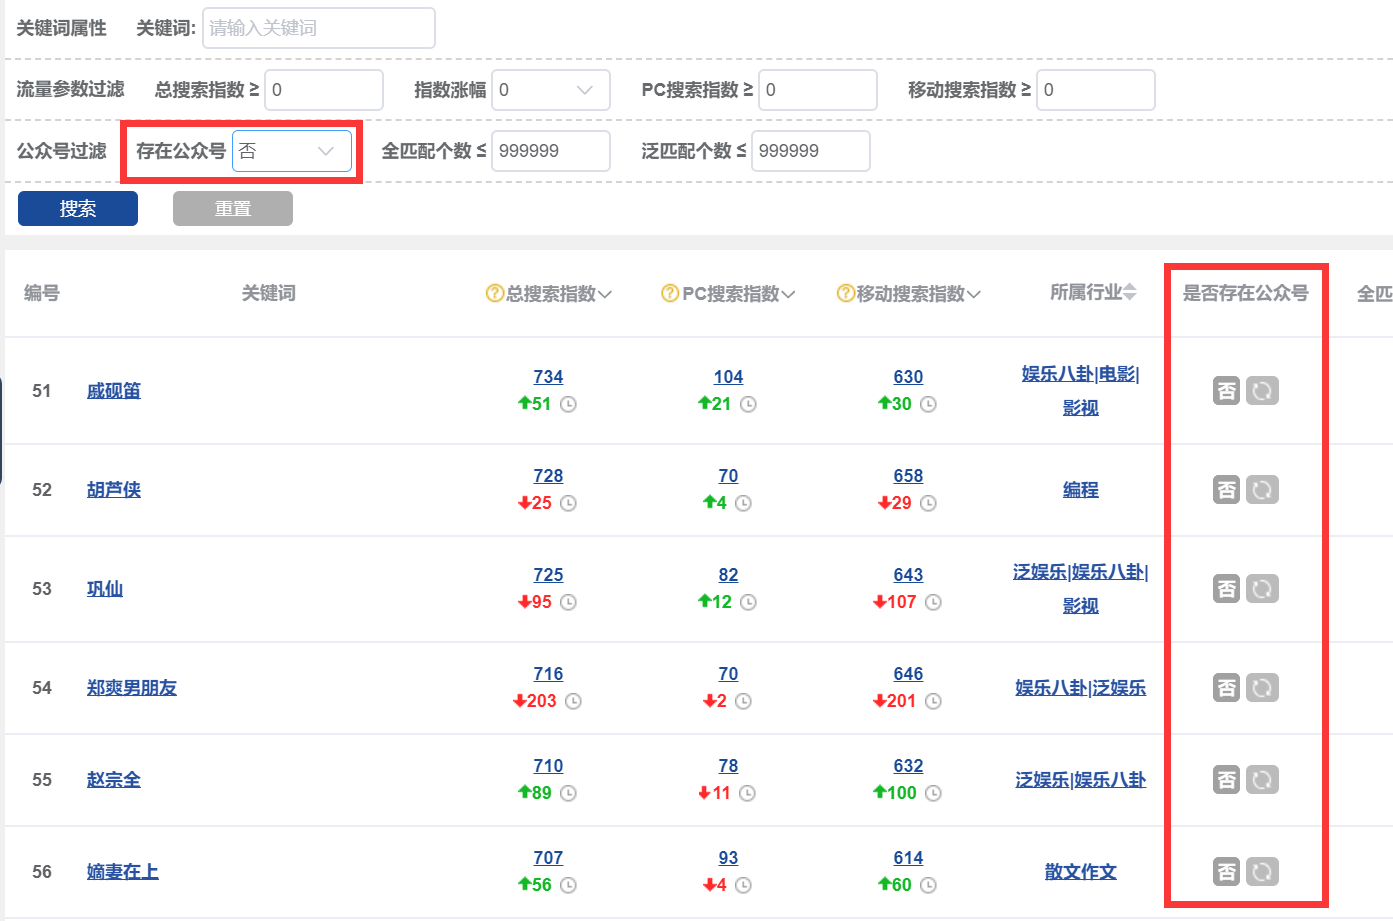1393x921 pixels.
Task: Click the clock history icon beside 巩仙's ↓107
Action: (x=934, y=602)
